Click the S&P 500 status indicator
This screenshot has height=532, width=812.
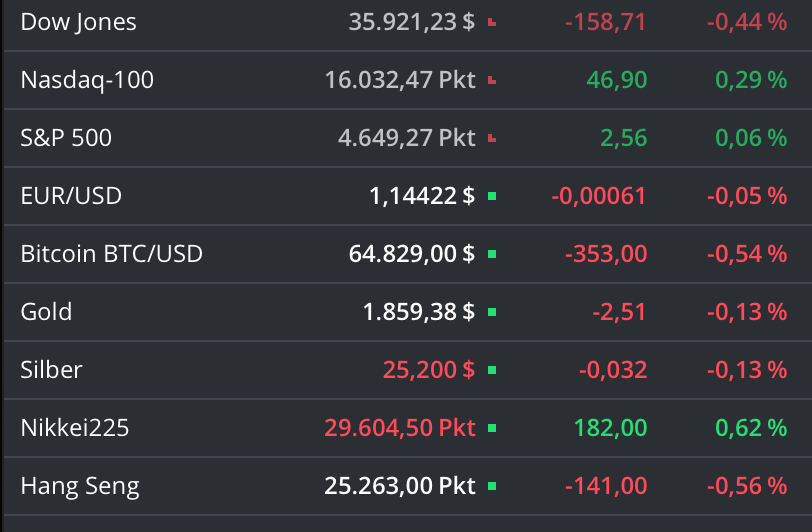[491, 138]
